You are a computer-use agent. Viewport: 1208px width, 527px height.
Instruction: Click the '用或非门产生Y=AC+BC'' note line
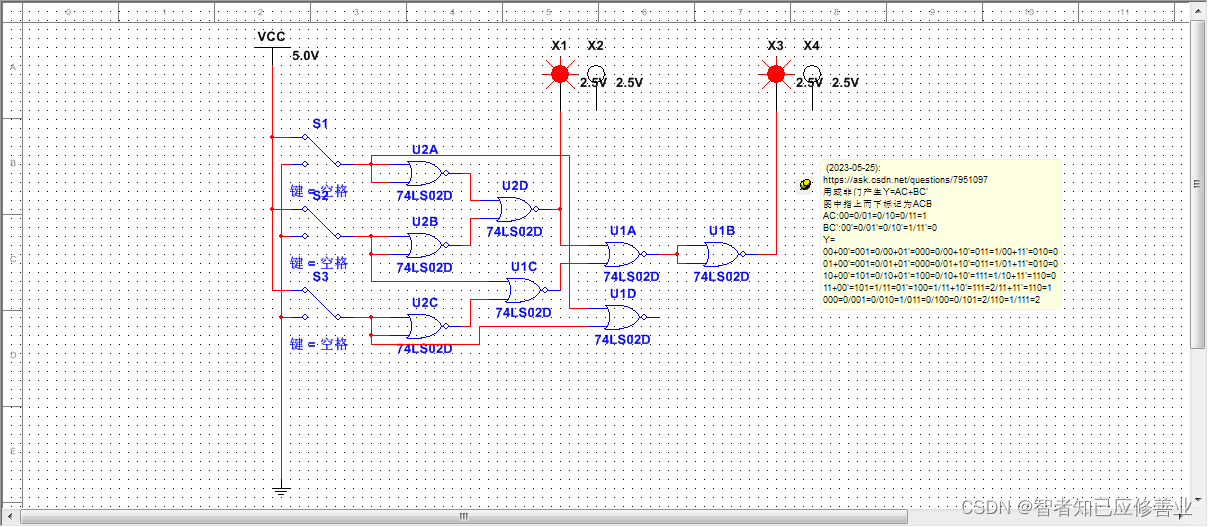click(x=876, y=192)
